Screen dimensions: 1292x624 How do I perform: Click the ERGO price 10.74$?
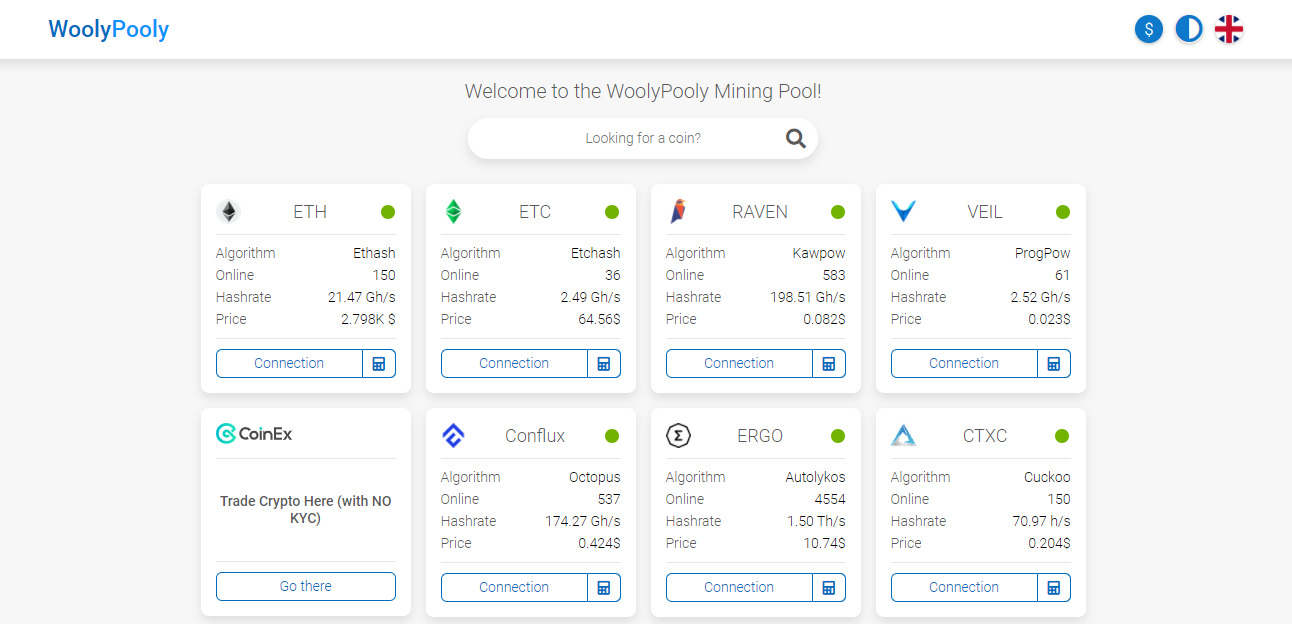click(x=825, y=543)
